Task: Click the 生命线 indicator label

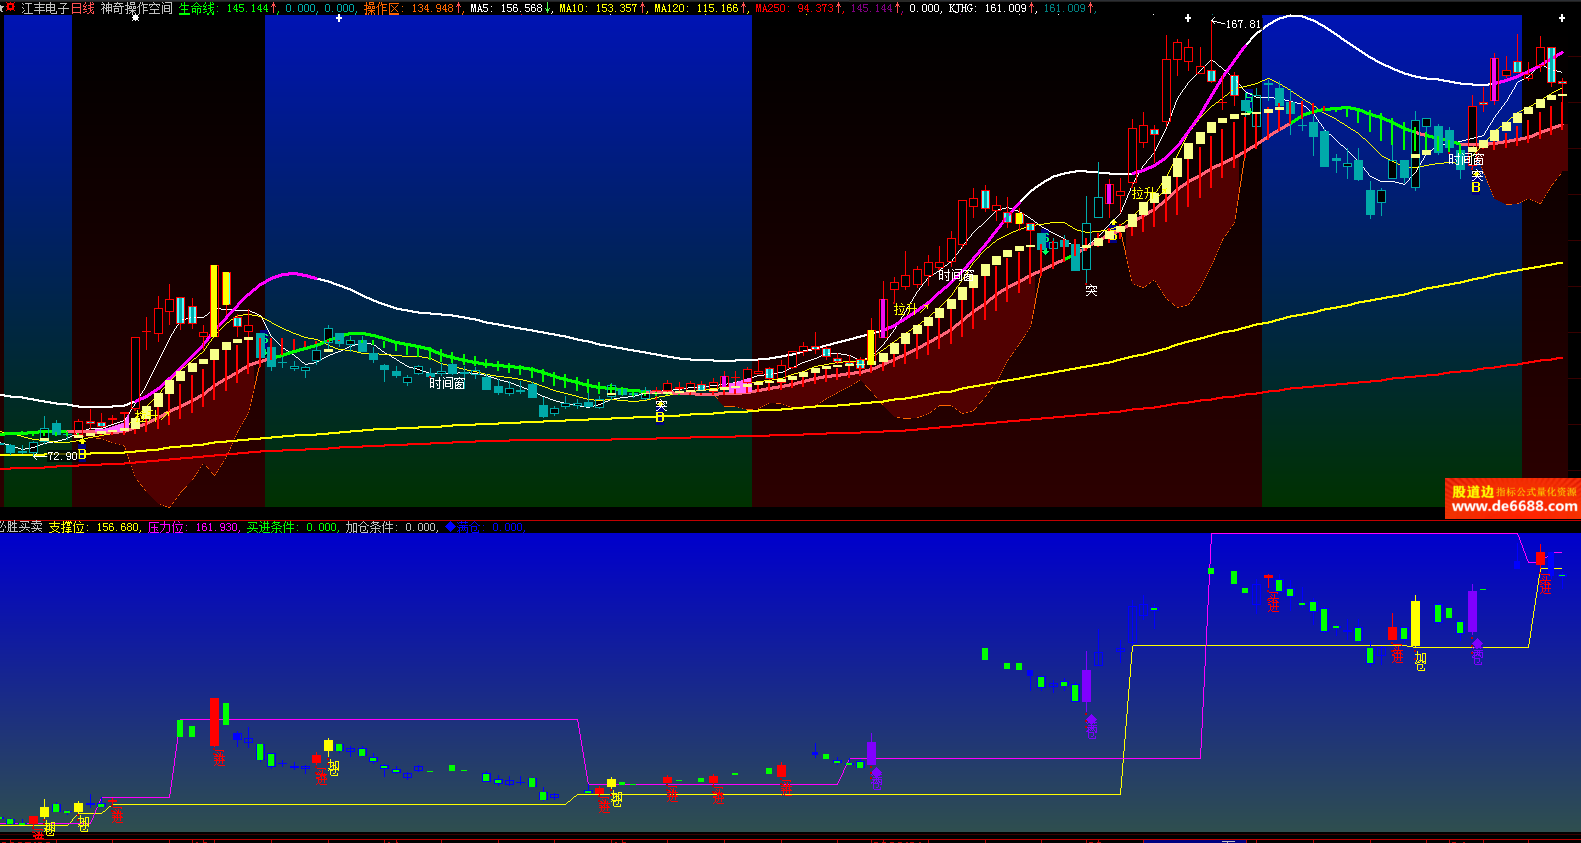Action: tap(197, 8)
